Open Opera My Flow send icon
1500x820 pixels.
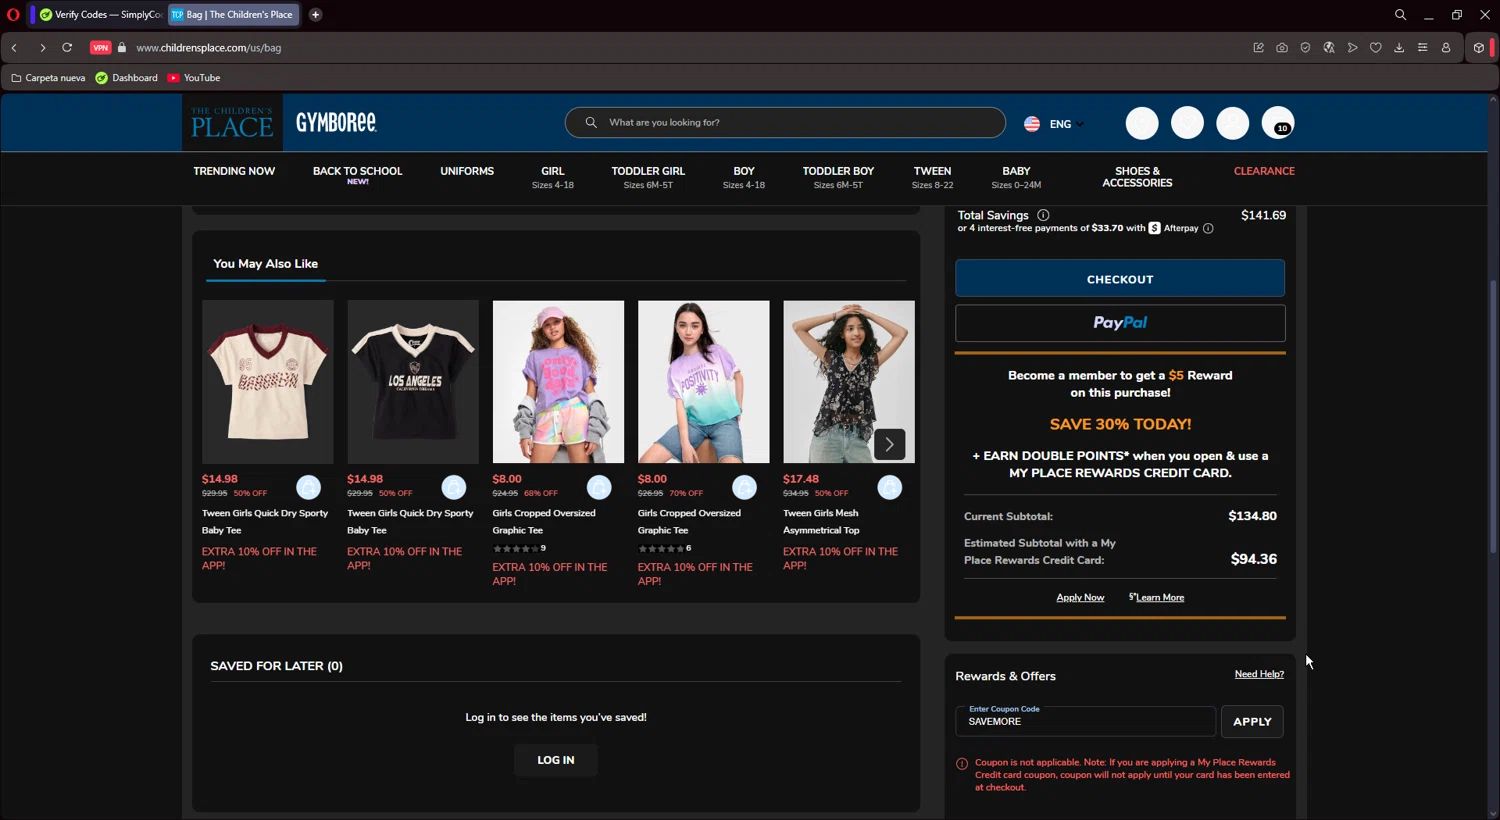click(1352, 47)
